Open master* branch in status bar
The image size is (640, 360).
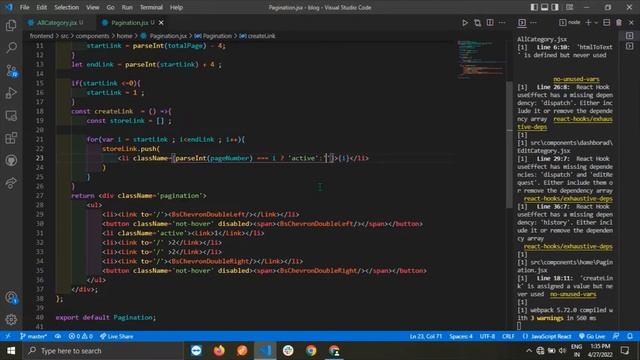[x=33, y=336]
